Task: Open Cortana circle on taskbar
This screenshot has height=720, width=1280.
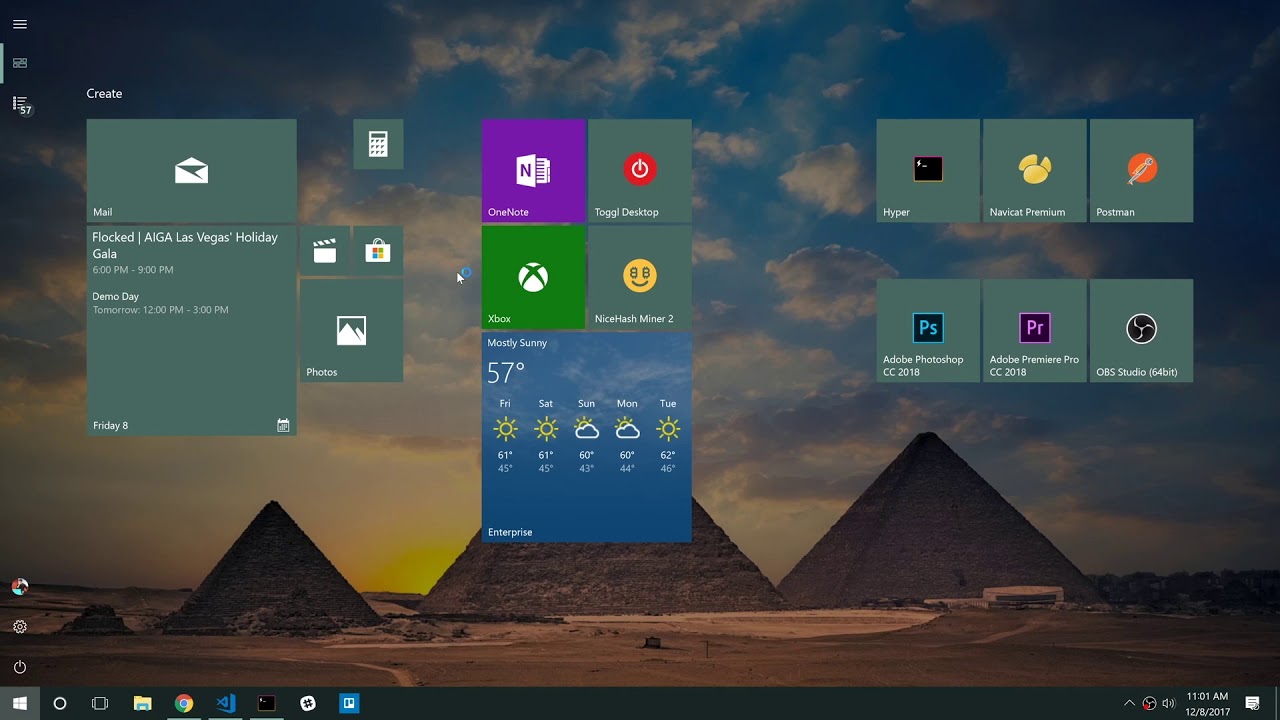Action: tap(60, 703)
